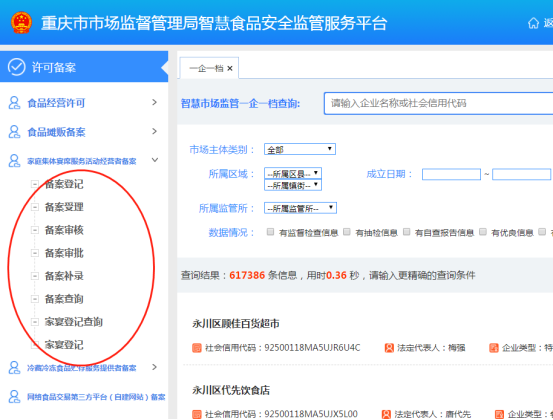
Task: Click tree node icon beside 备案补录
Action: (x=35, y=276)
